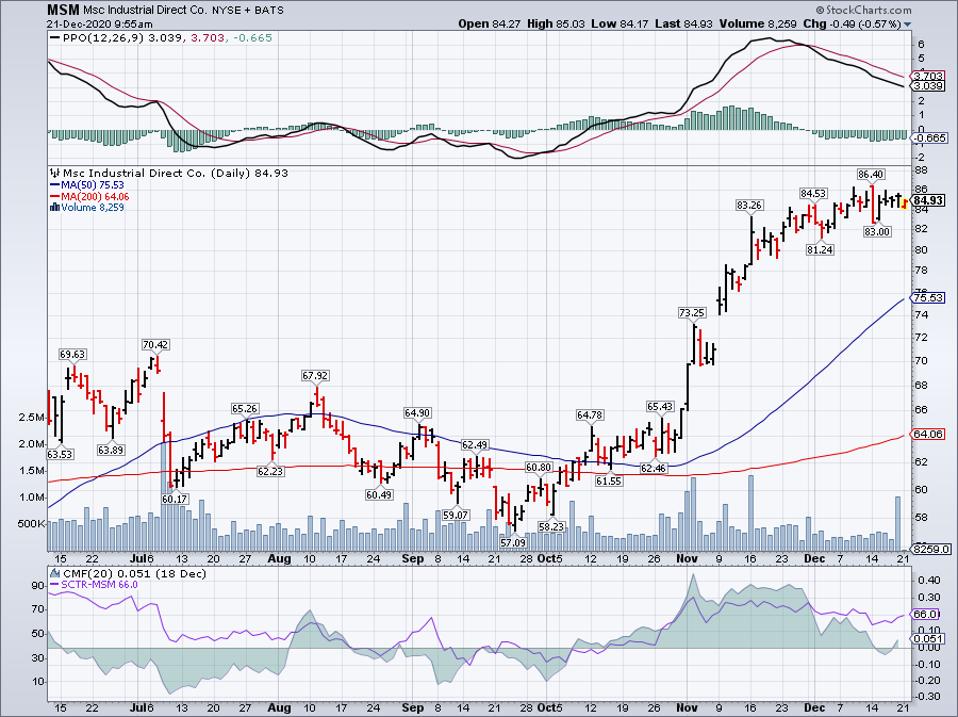Click the 84.93 last price flag on price axis
Screen dimensions: 958x717
pos(927,200)
